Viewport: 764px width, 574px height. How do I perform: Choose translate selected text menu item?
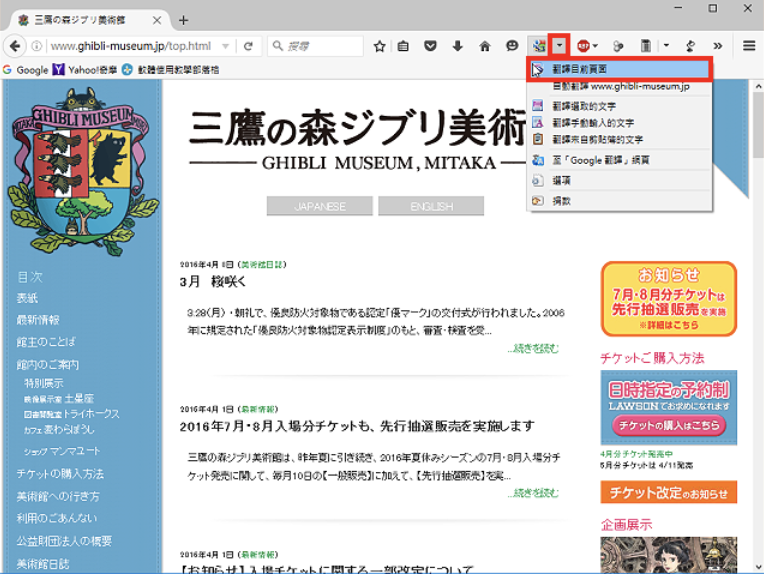click(x=620, y=106)
